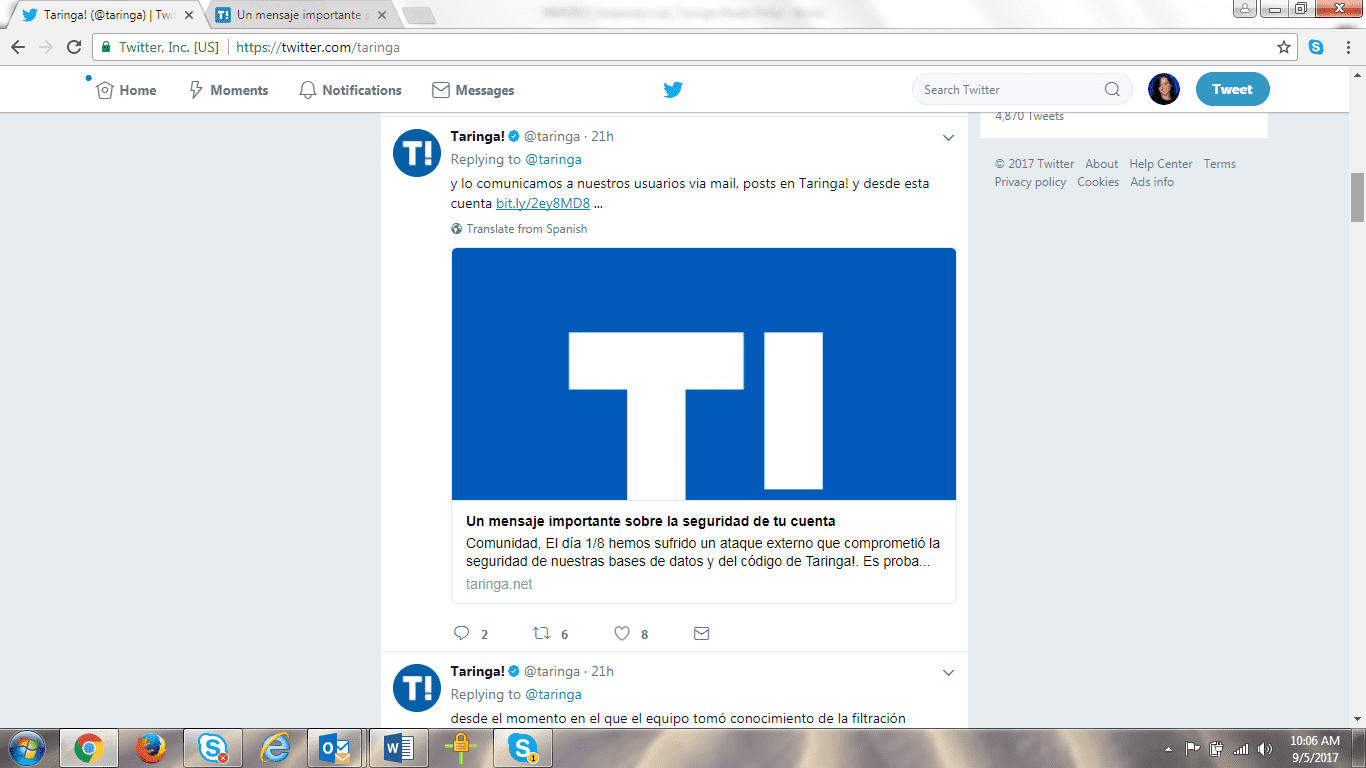Retweet the Taringa security tweet
The height and width of the screenshot is (768, 1366).
coord(541,633)
